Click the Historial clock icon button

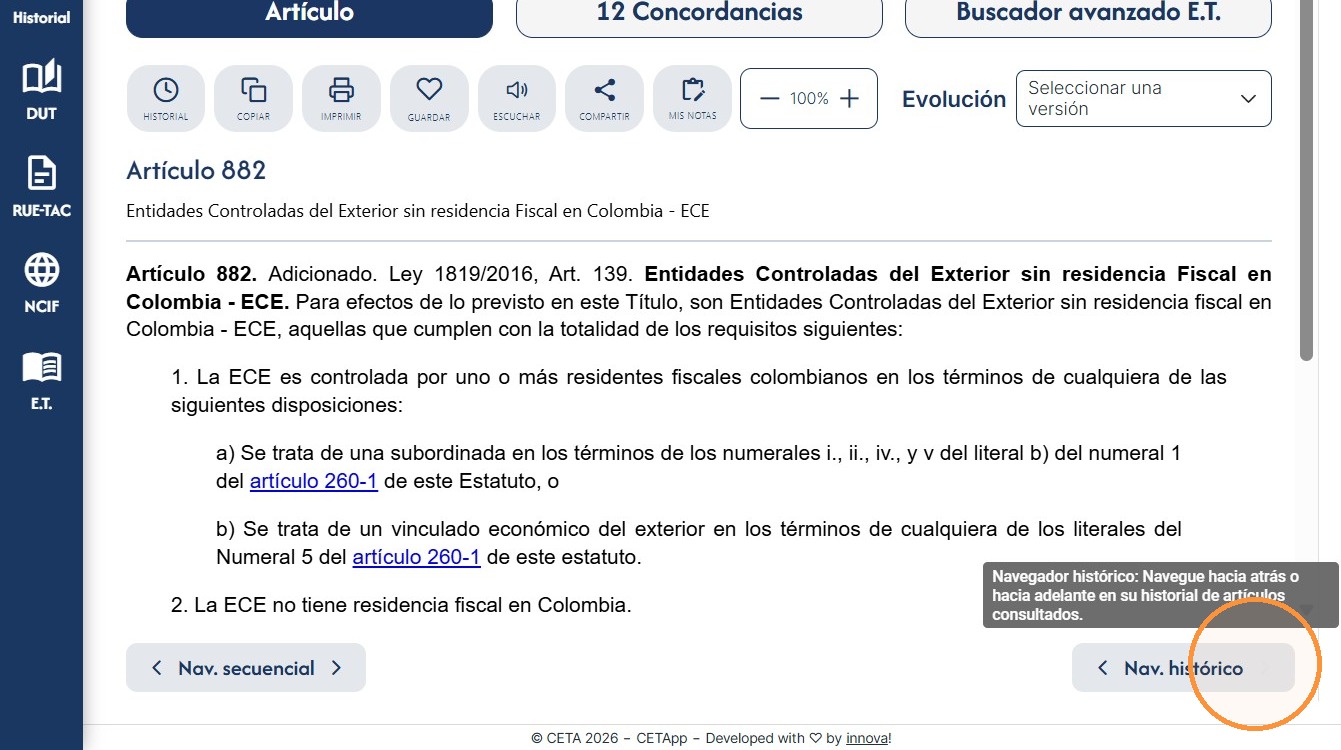click(166, 98)
